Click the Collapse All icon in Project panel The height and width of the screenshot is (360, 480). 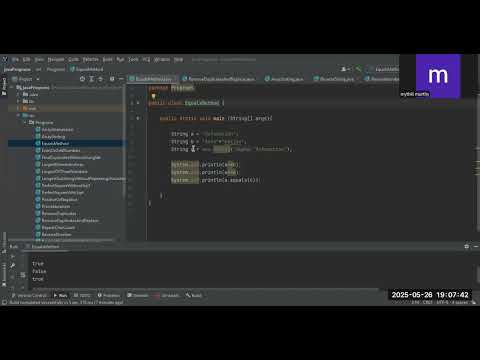coord(100,79)
